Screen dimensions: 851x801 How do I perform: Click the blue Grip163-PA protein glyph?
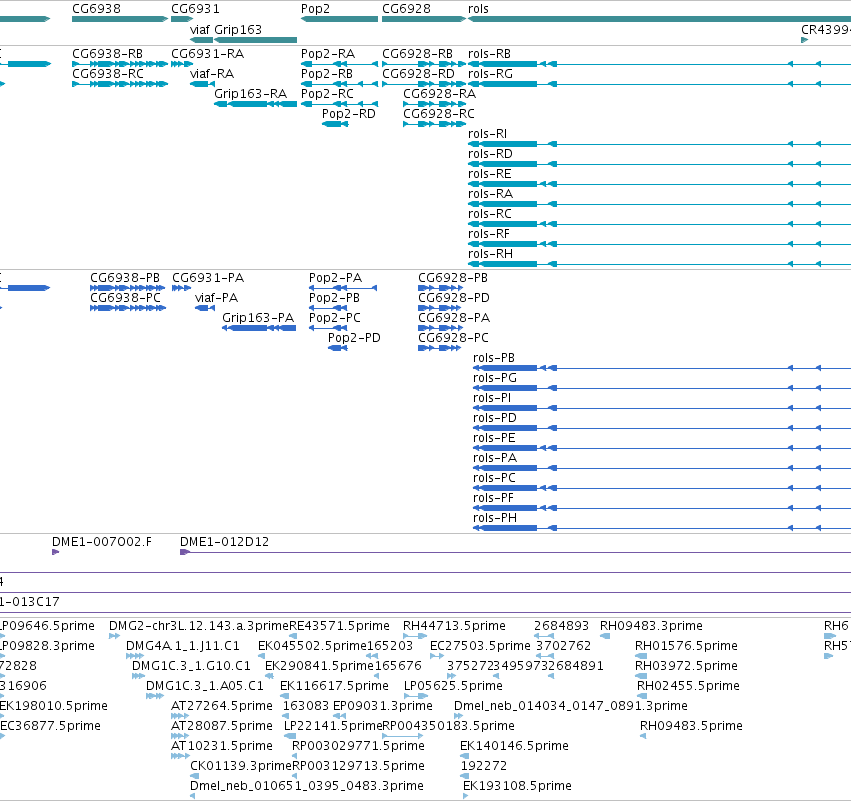point(259,328)
